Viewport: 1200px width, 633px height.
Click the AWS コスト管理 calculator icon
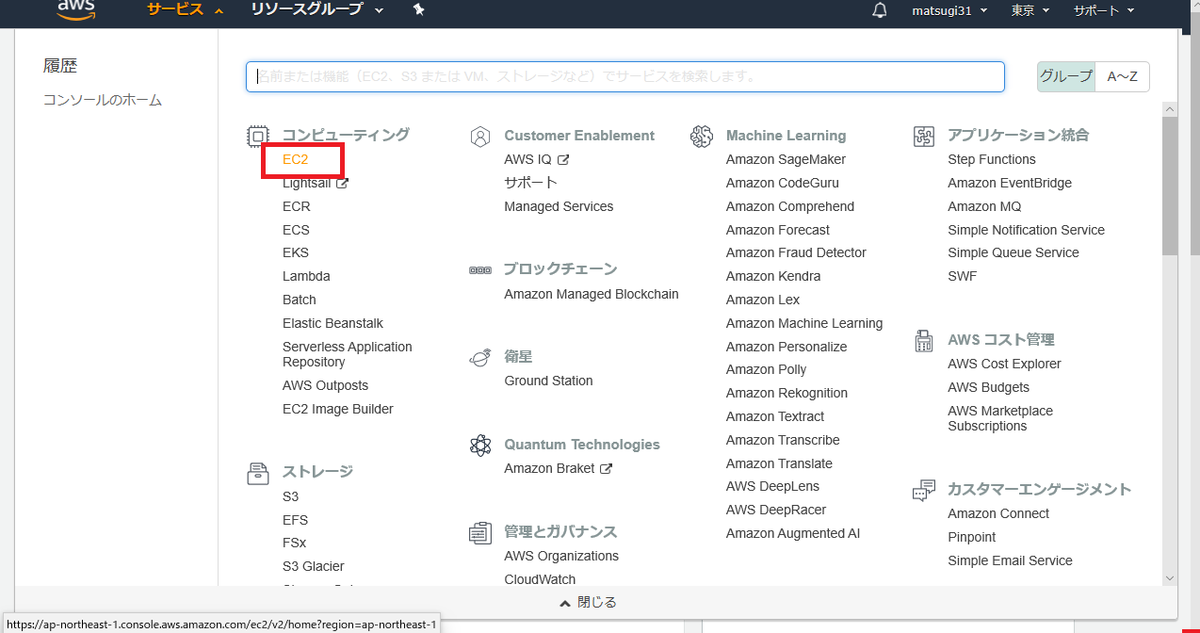click(923, 341)
